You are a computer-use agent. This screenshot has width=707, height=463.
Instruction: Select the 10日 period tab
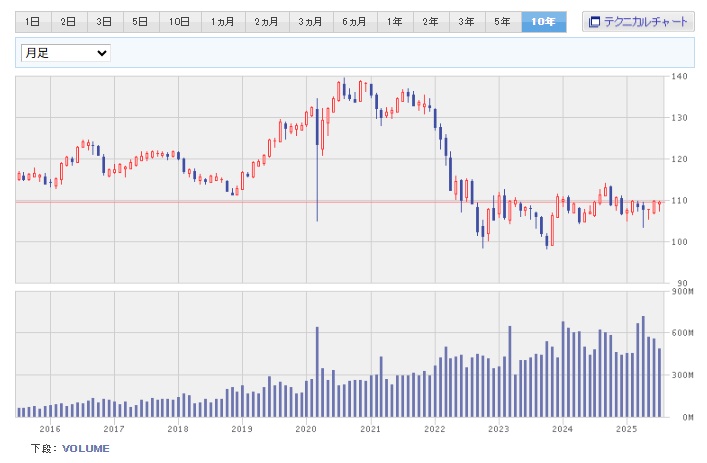click(180, 22)
